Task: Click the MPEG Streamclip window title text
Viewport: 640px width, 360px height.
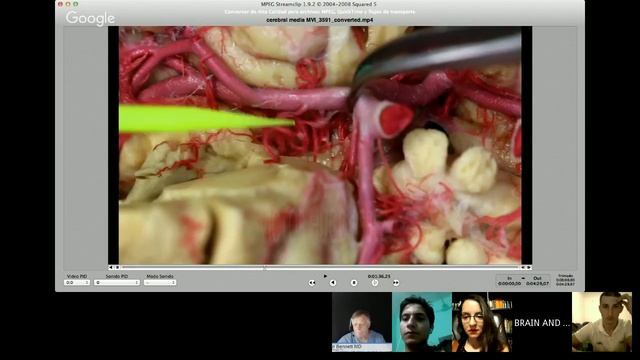Action: tap(319, 4)
